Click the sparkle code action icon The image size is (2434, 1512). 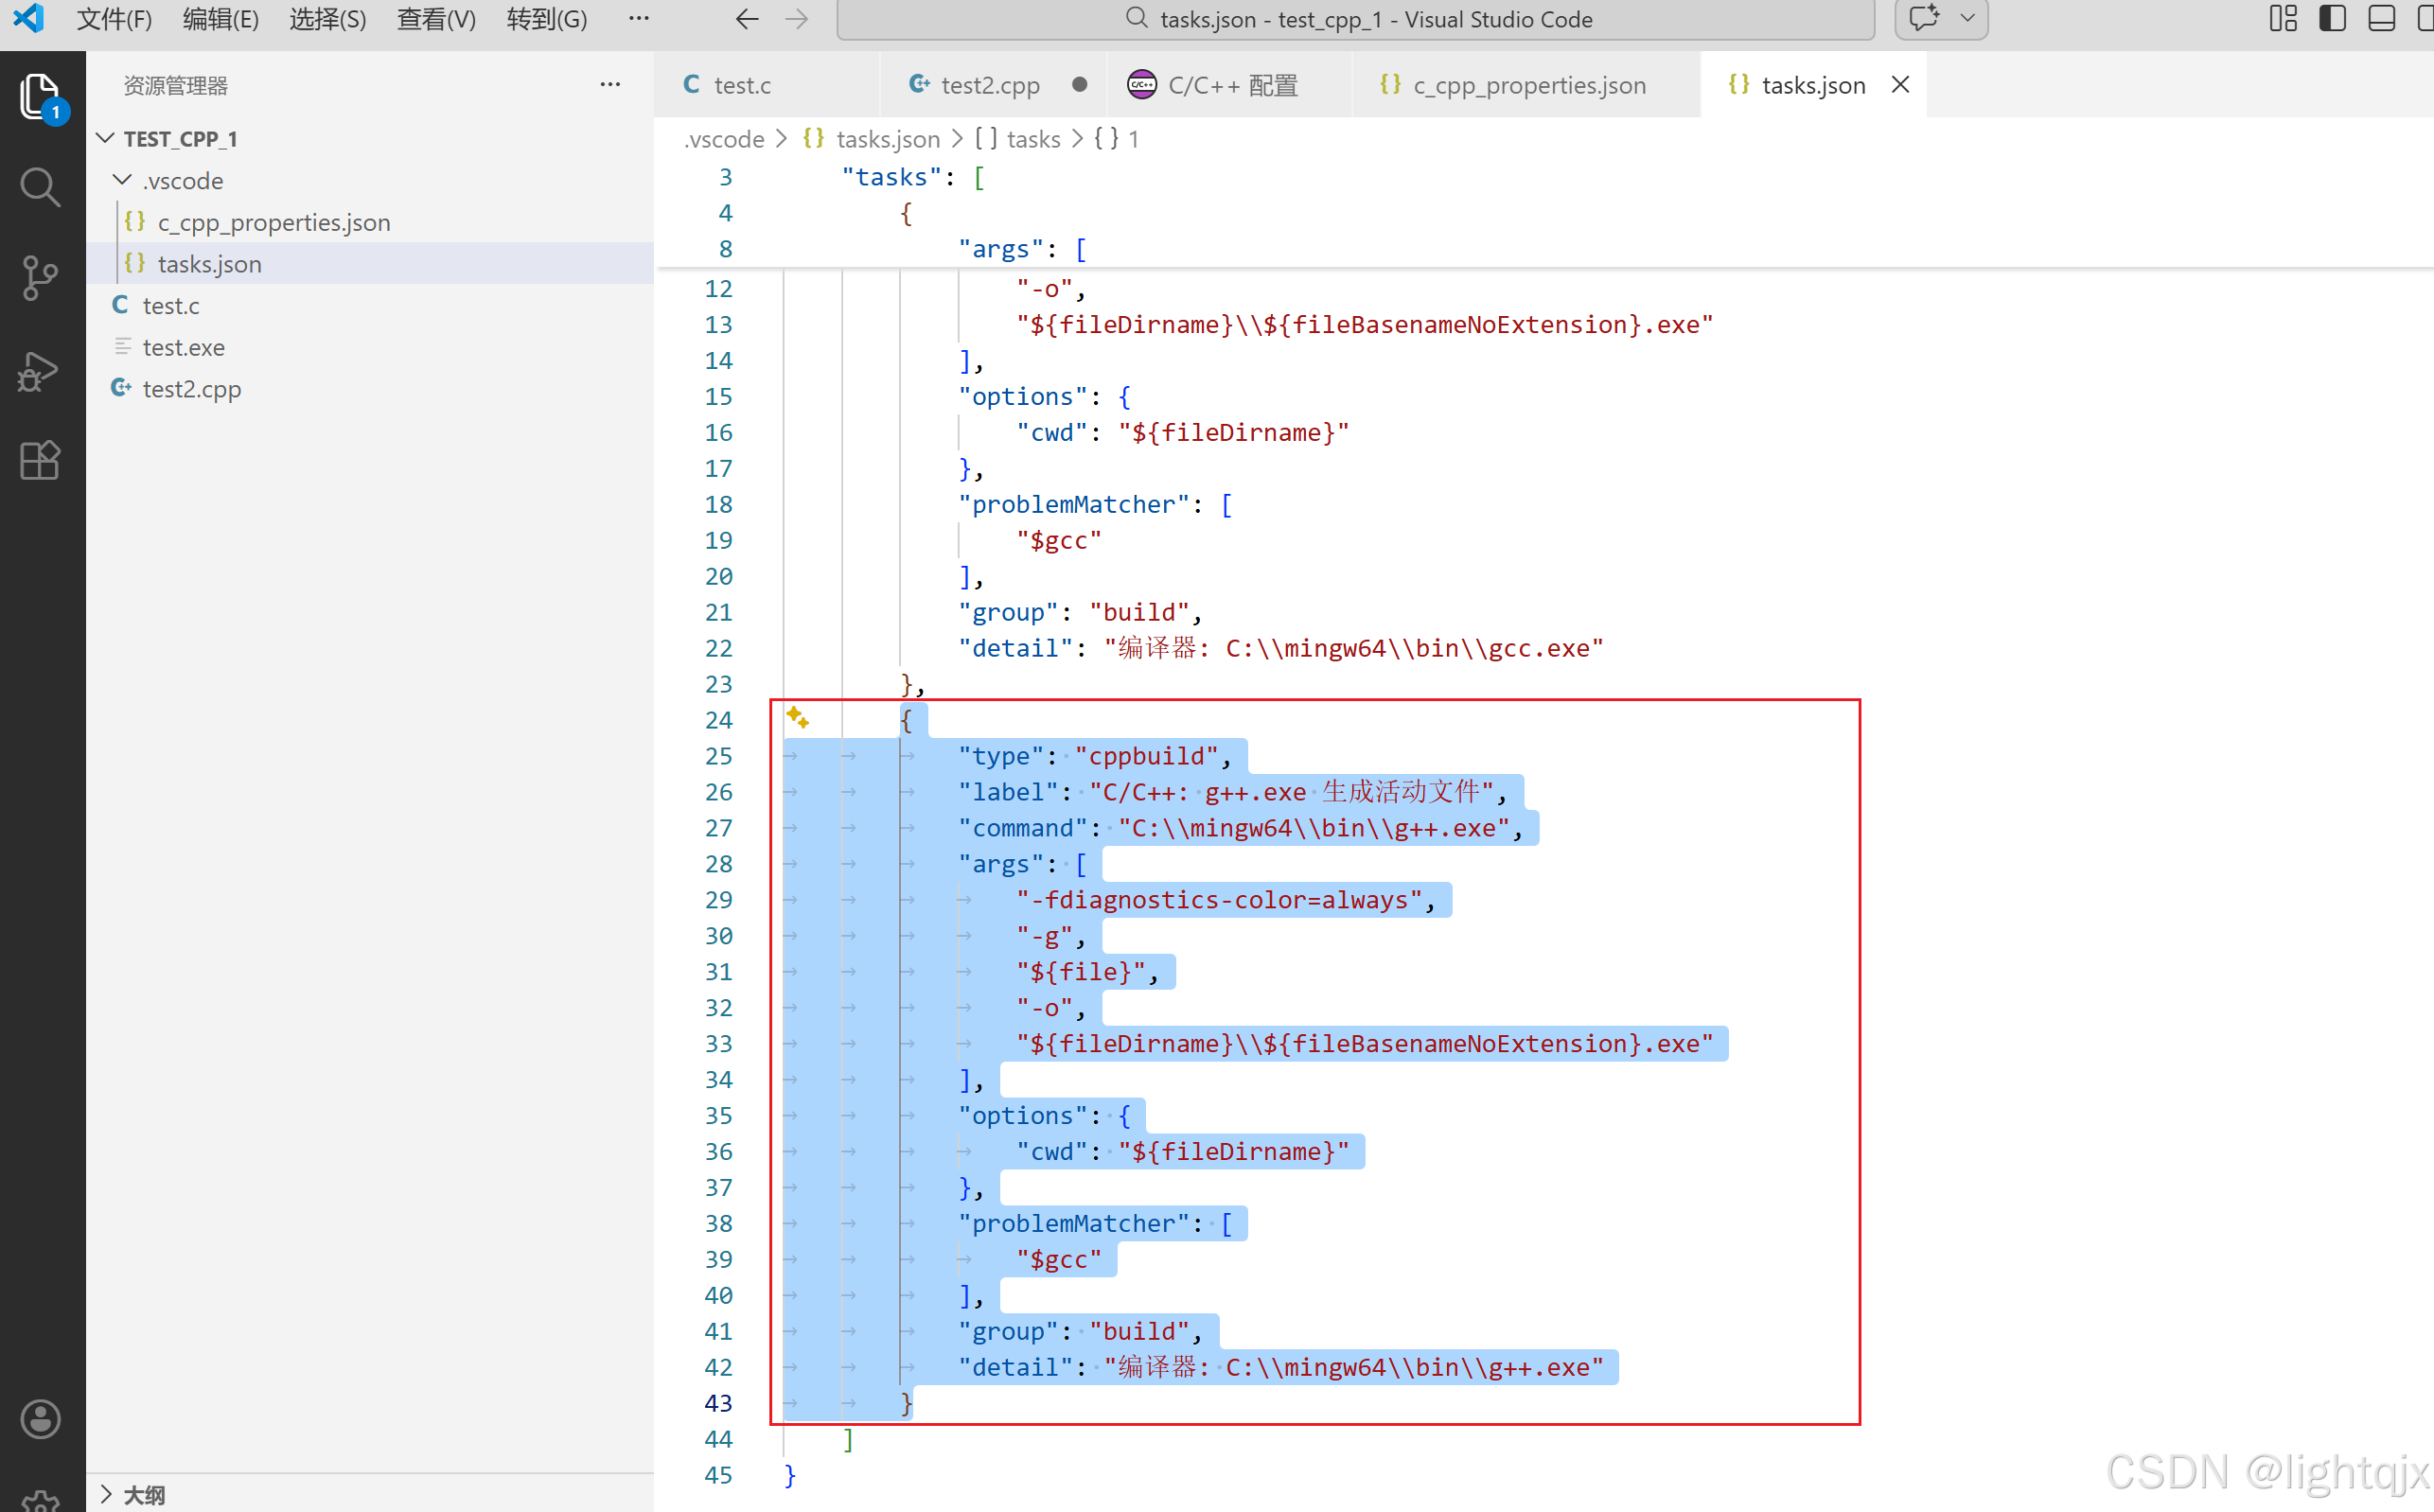[x=797, y=717]
